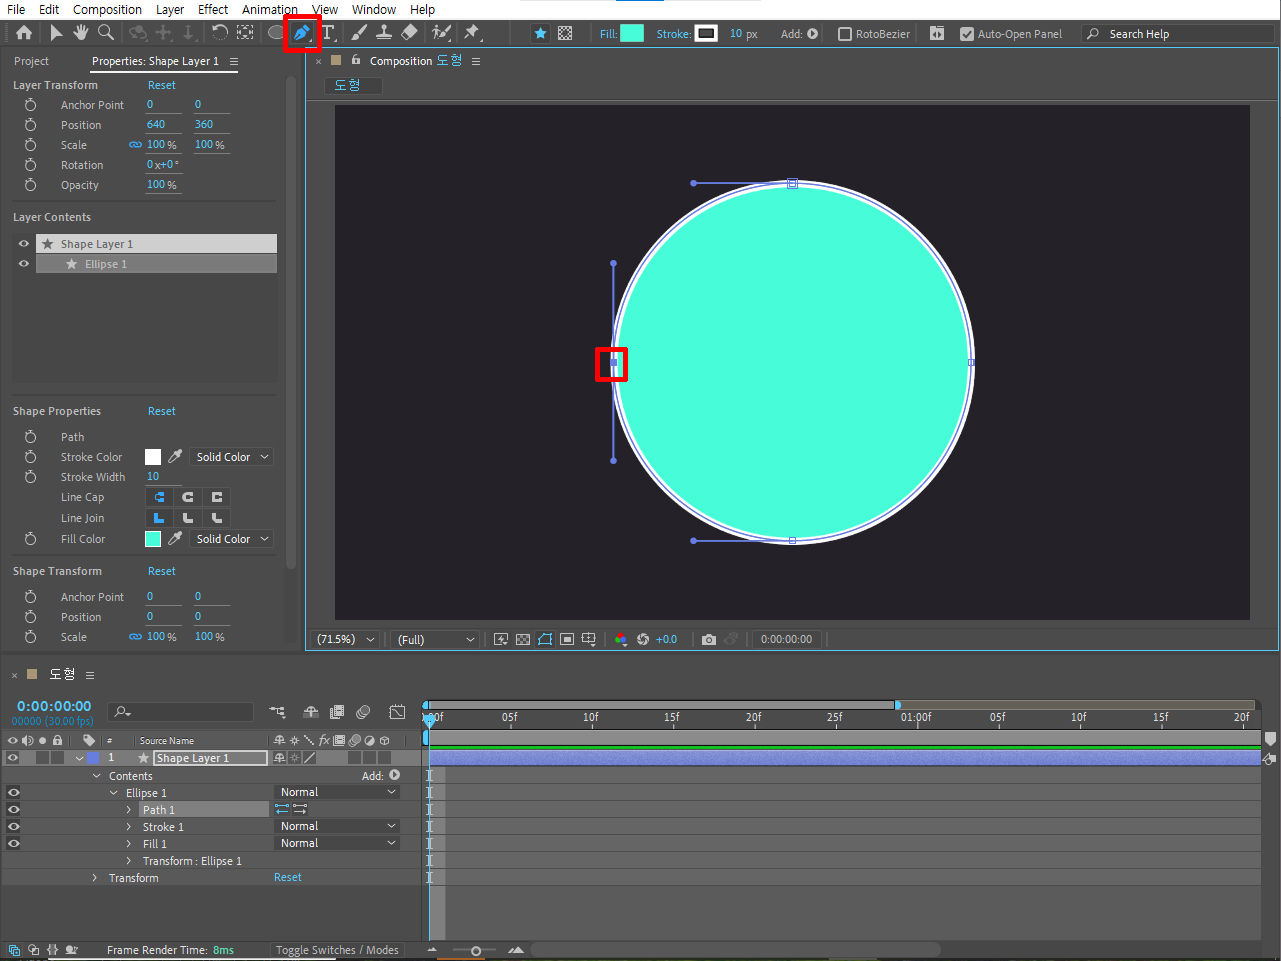The height and width of the screenshot is (961, 1281).
Task: Toggle Mask and Shape Path Visibility
Action: [x=545, y=639]
